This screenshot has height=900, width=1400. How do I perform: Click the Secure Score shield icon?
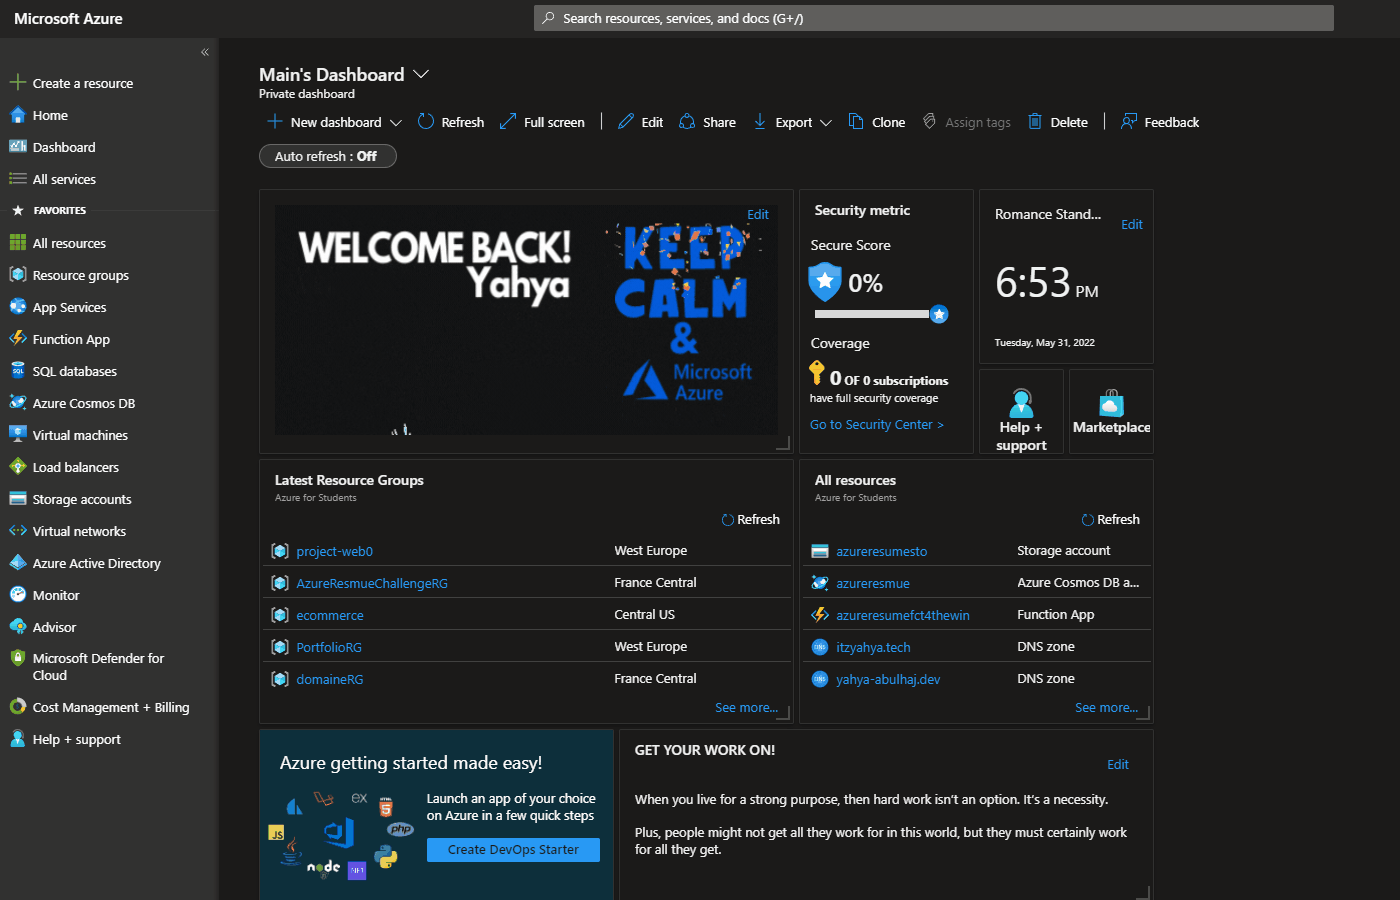coord(825,282)
